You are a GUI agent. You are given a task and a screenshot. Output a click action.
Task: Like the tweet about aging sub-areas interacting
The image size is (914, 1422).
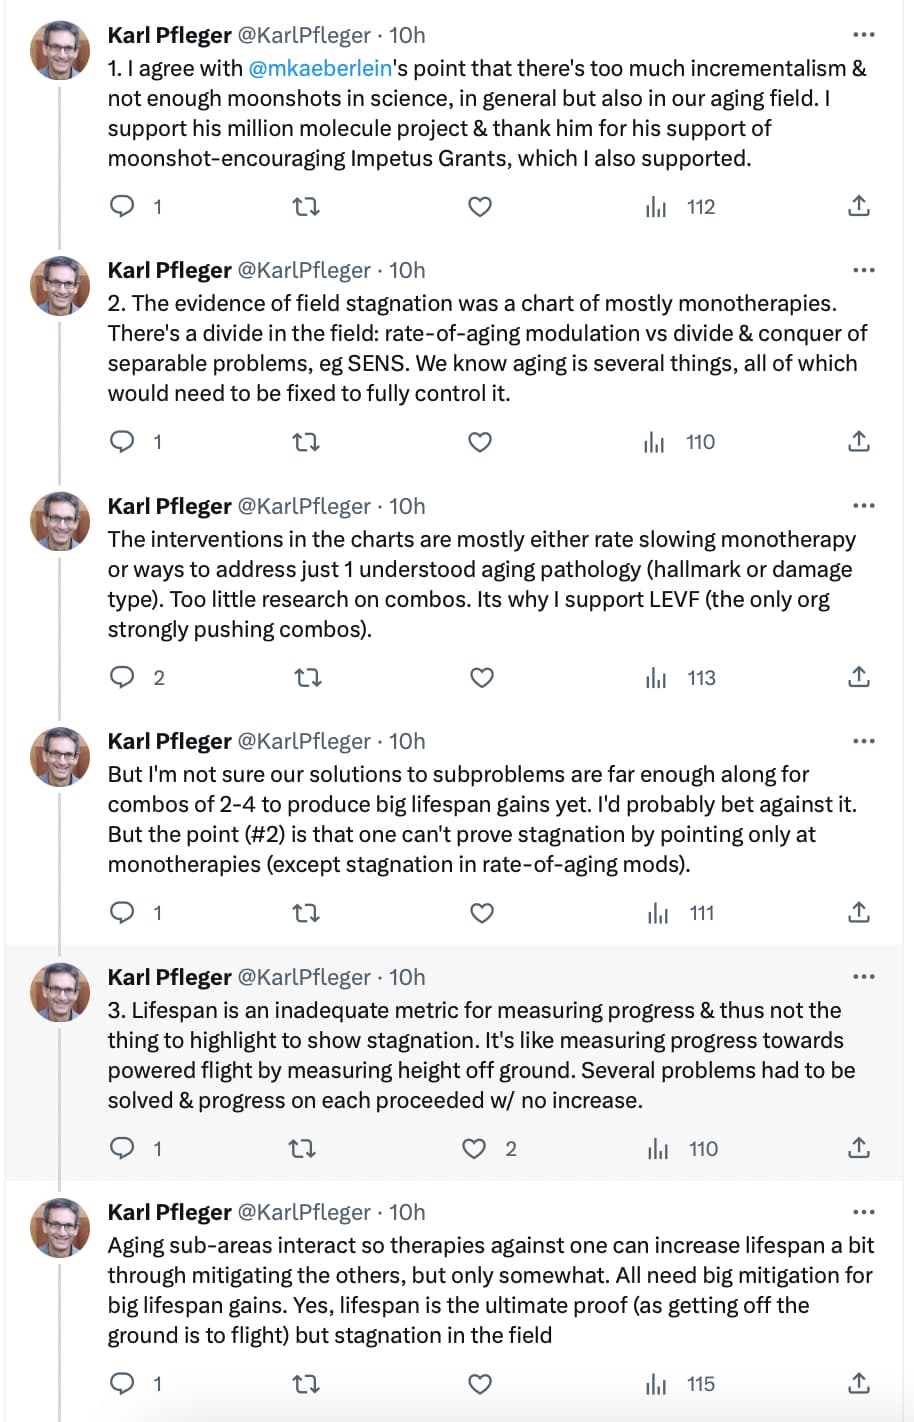coord(481,1384)
